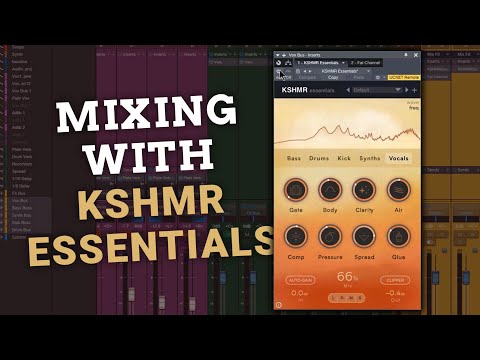Screen dimensions: 480x360
Task: Click the Compare button
Action: click(307, 77)
